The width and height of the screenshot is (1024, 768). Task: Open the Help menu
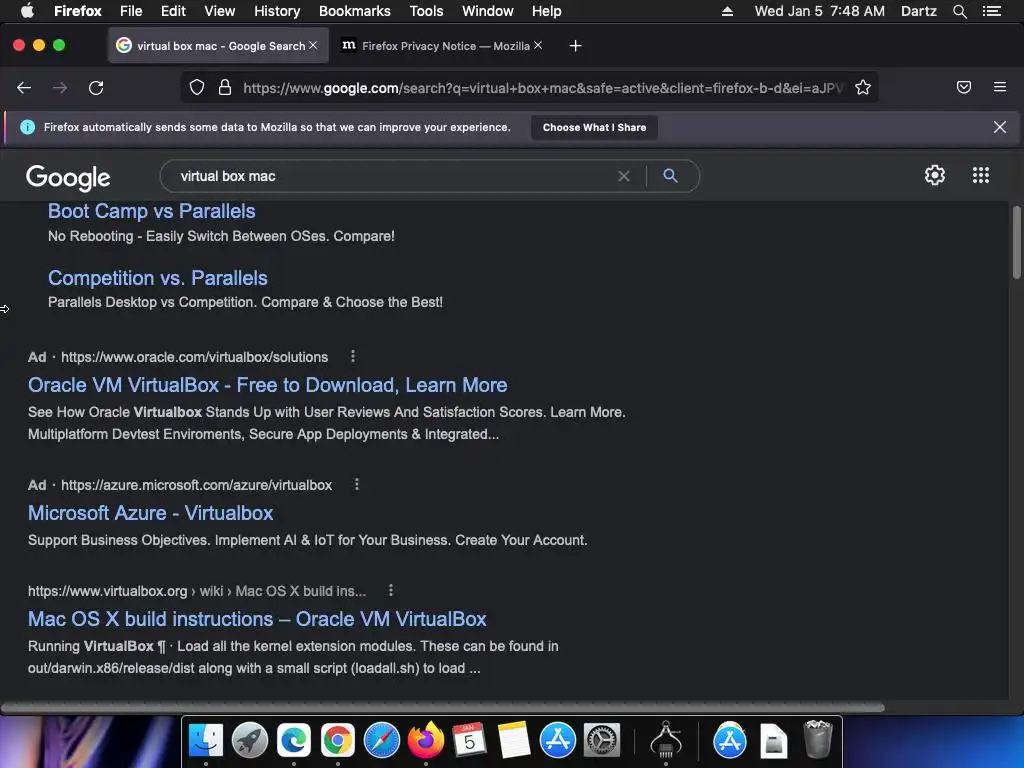pos(547,11)
